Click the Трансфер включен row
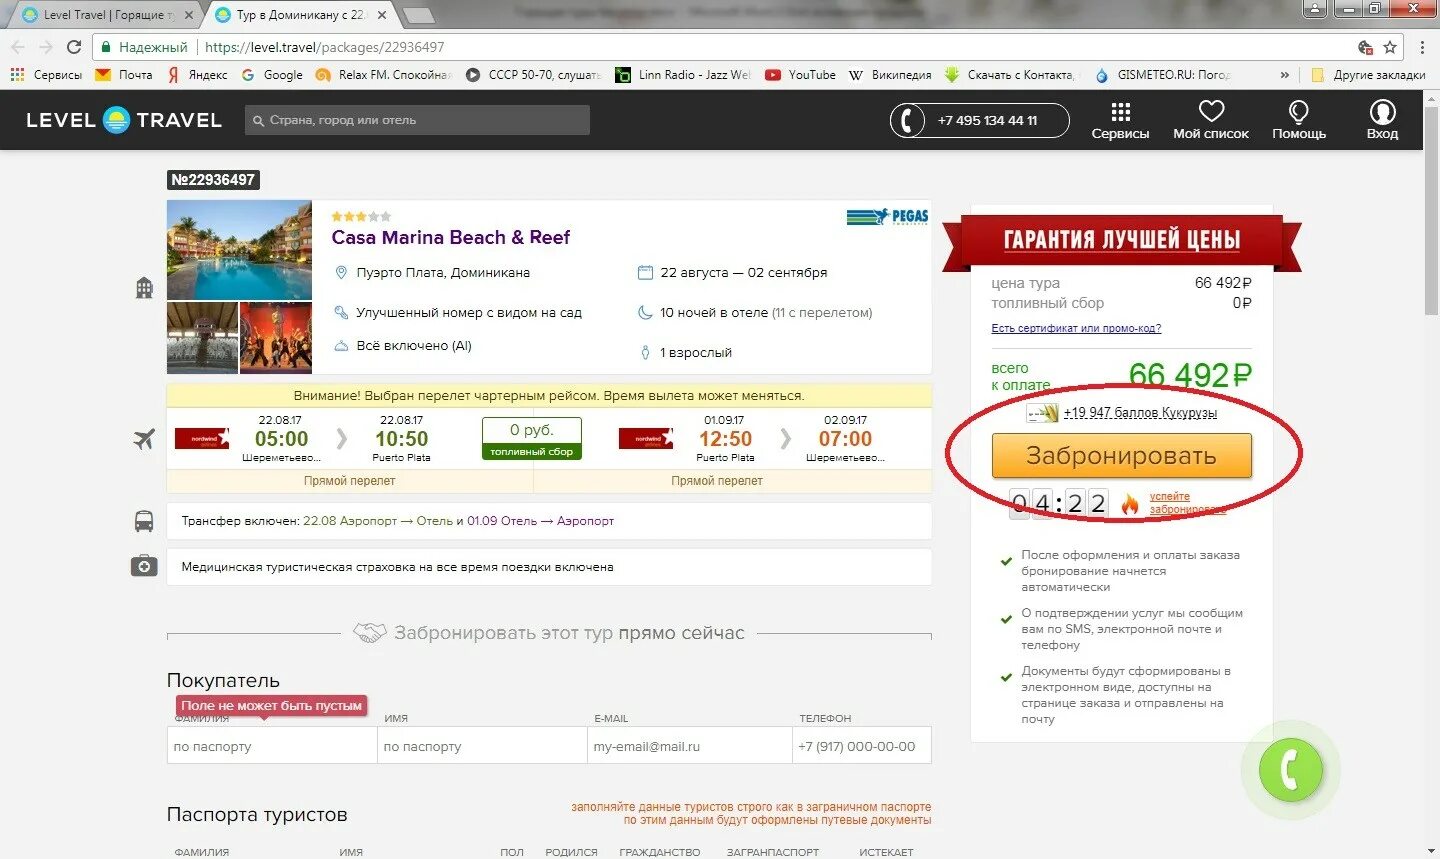Image resolution: width=1440 pixels, height=859 pixels. pyautogui.click(x=549, y=521)
